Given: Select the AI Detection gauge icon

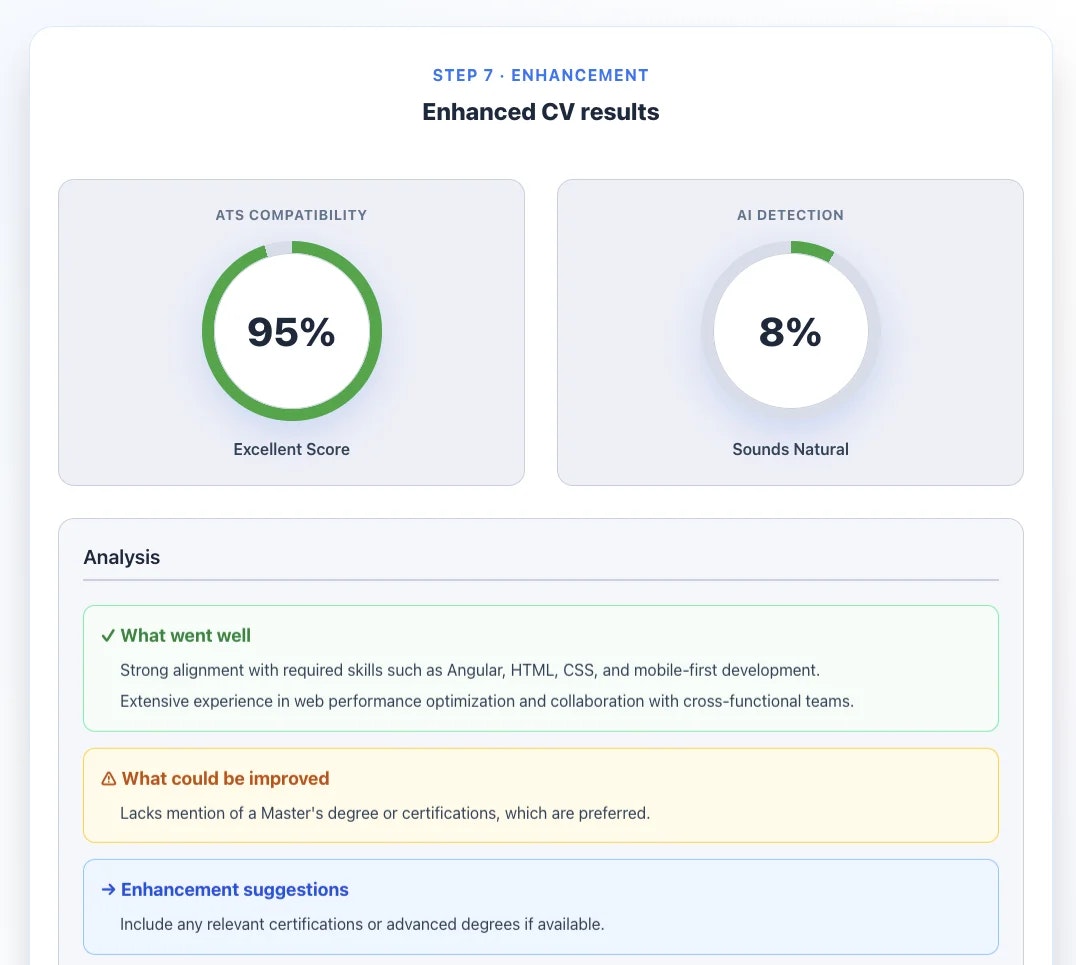Looking at the screenshot, I should [x=790, y=330].
